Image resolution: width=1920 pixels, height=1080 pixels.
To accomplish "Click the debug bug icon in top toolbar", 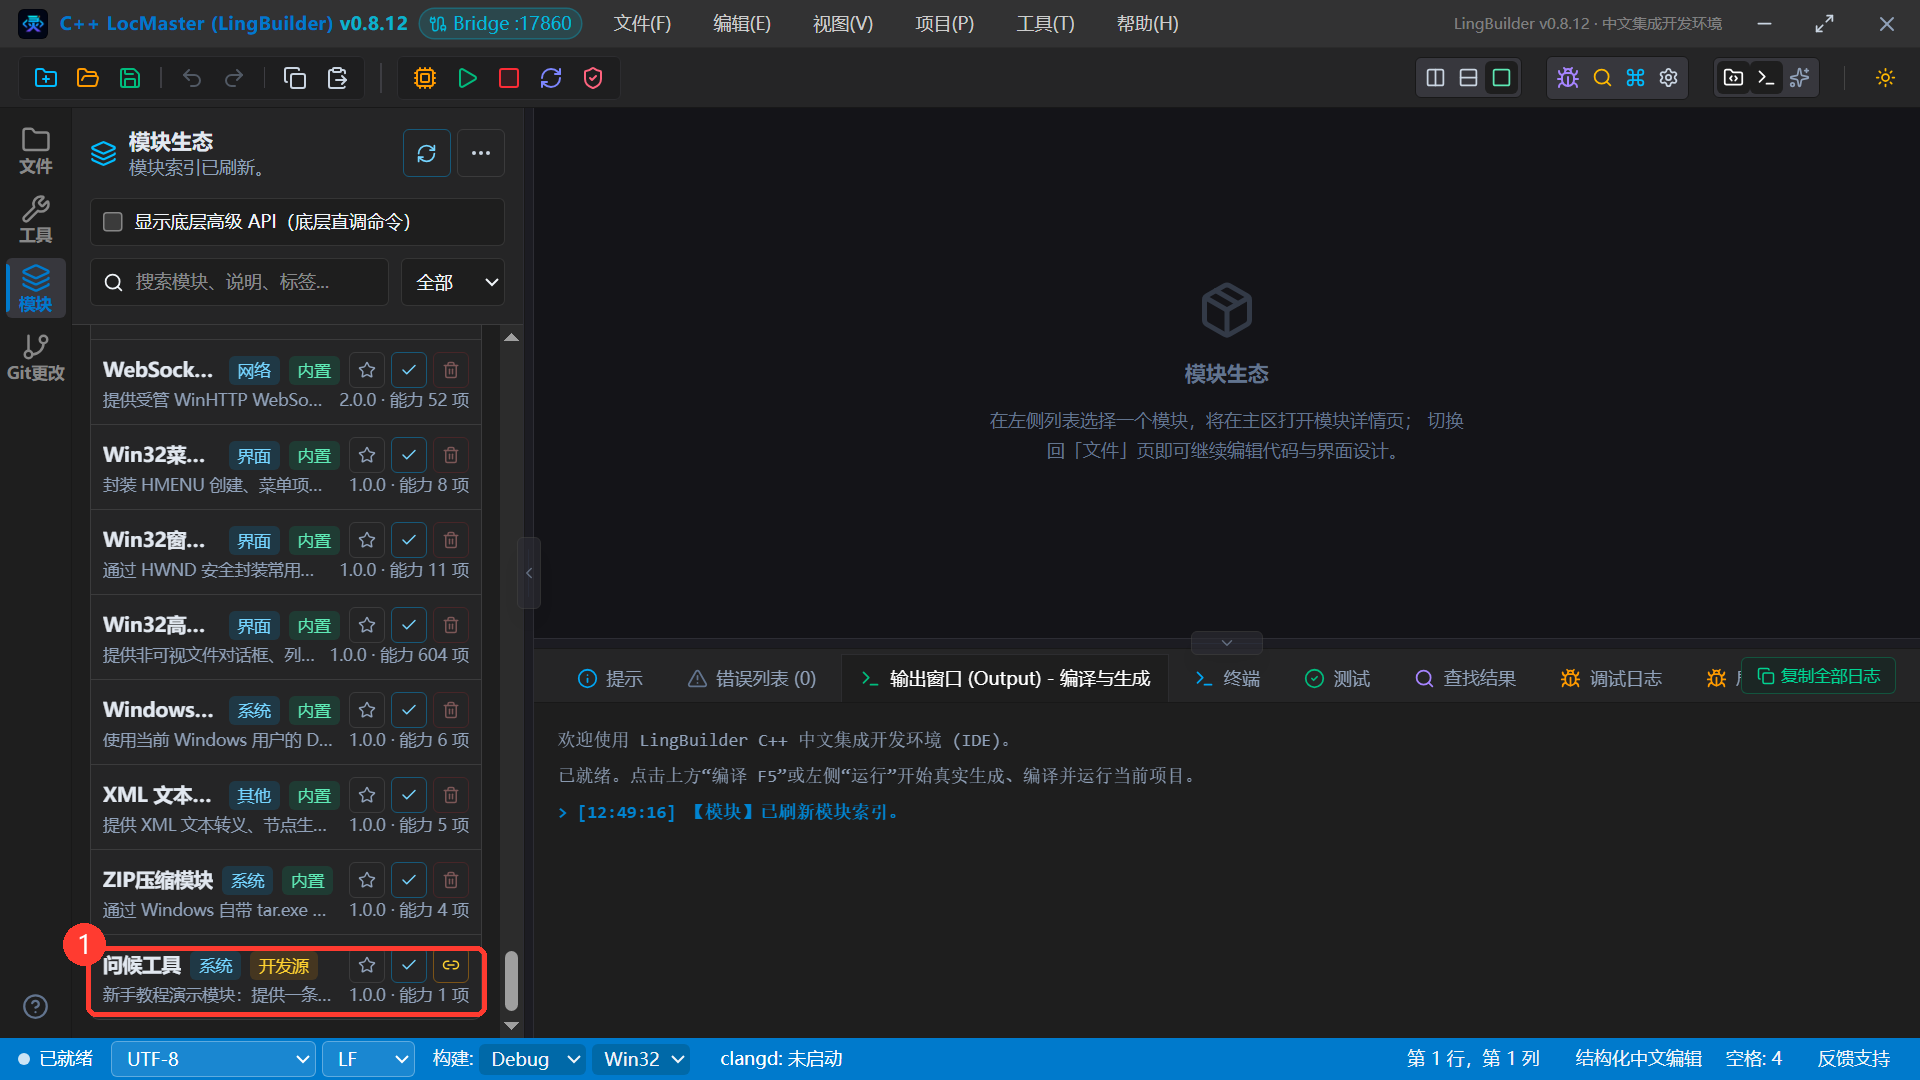I will [1568, 78].
